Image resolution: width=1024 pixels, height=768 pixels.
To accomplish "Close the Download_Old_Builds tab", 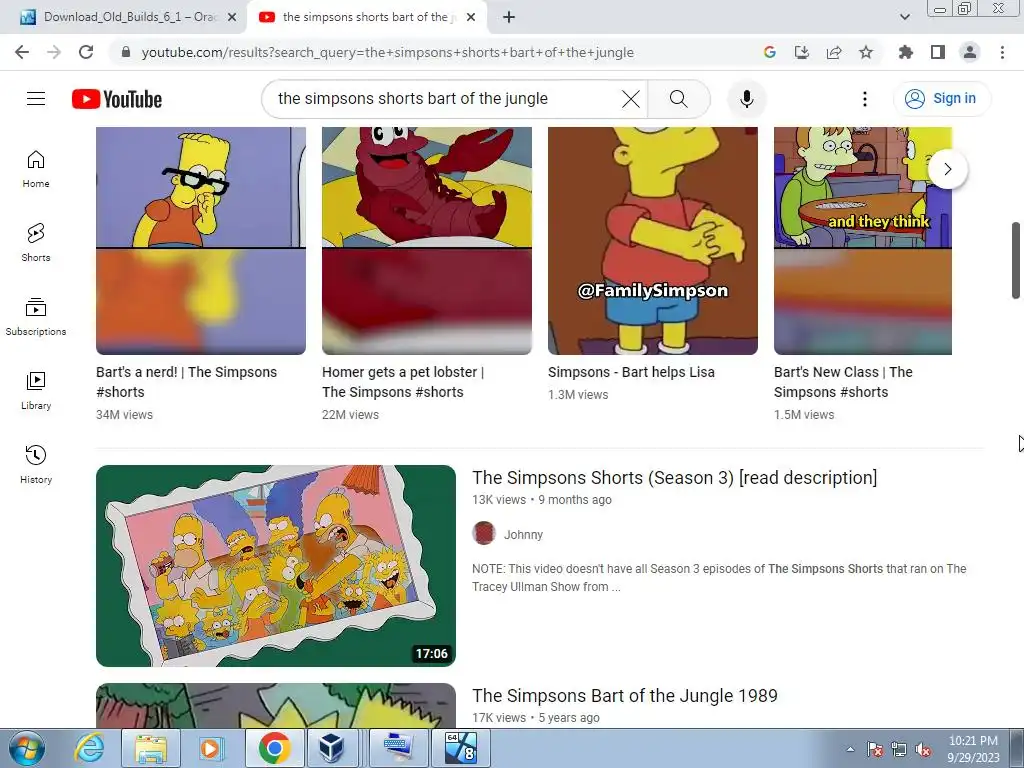I will pyautogui.click(x=232, y=18).
